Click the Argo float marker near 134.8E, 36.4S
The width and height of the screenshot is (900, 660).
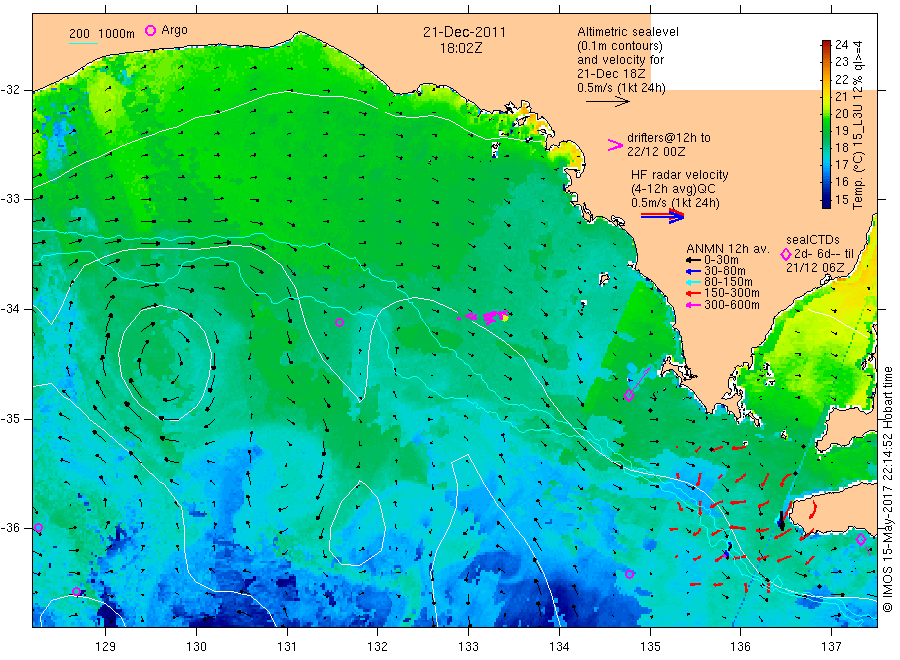(x=629, y=574)
